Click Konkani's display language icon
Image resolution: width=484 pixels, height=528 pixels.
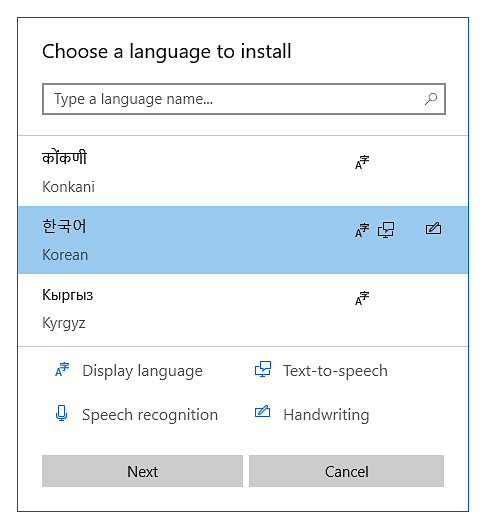362,162
